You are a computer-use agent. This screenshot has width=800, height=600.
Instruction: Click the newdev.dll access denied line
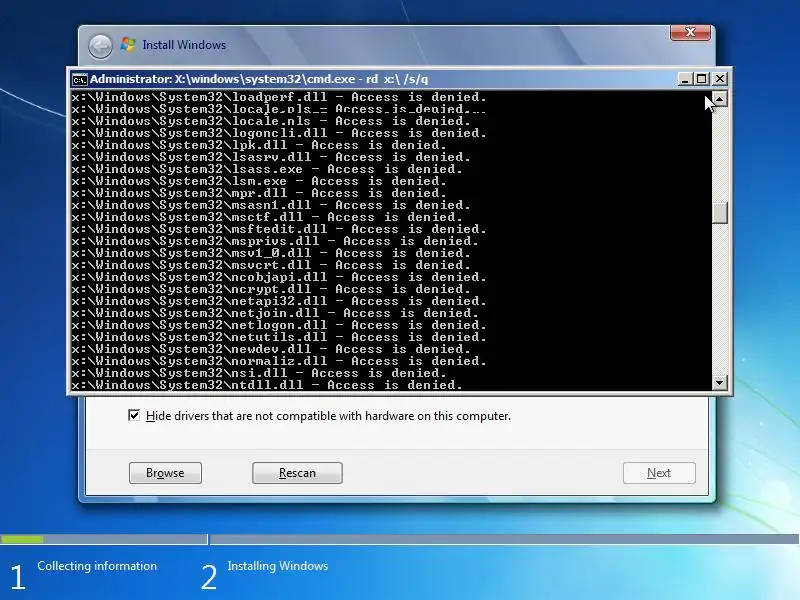(x=271, y=349)
